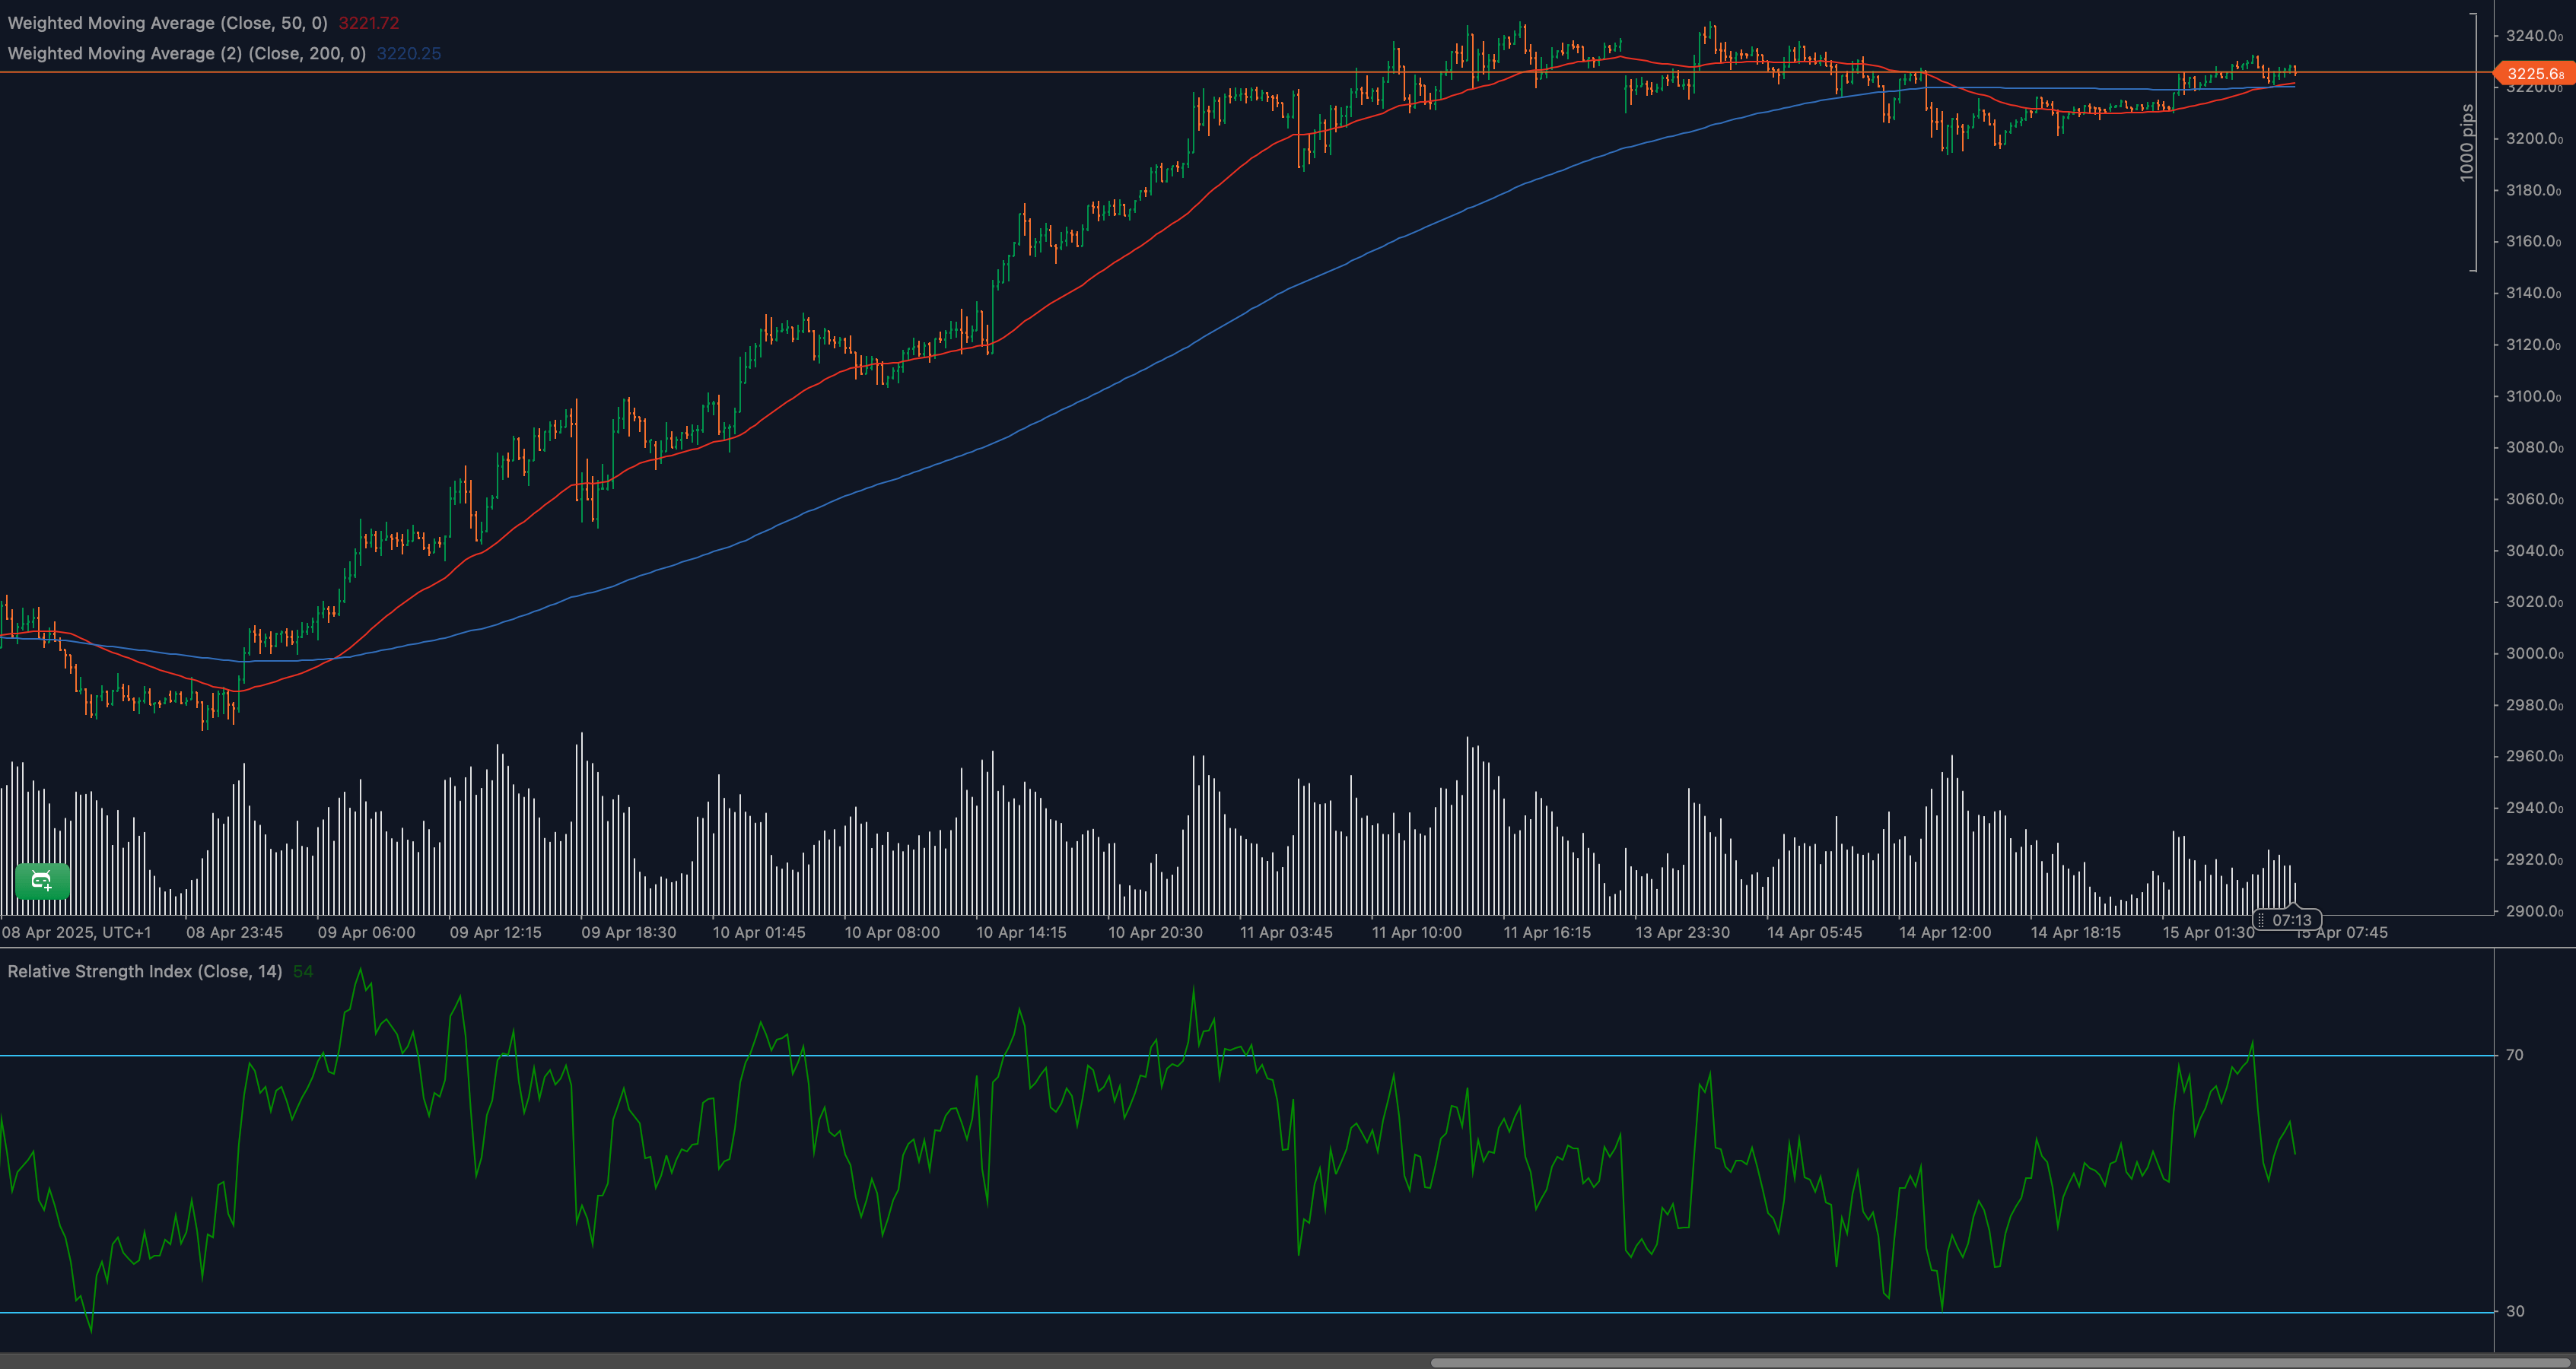Click the horizontal chart scrollbar thumb

[x=2003, y=1362]
